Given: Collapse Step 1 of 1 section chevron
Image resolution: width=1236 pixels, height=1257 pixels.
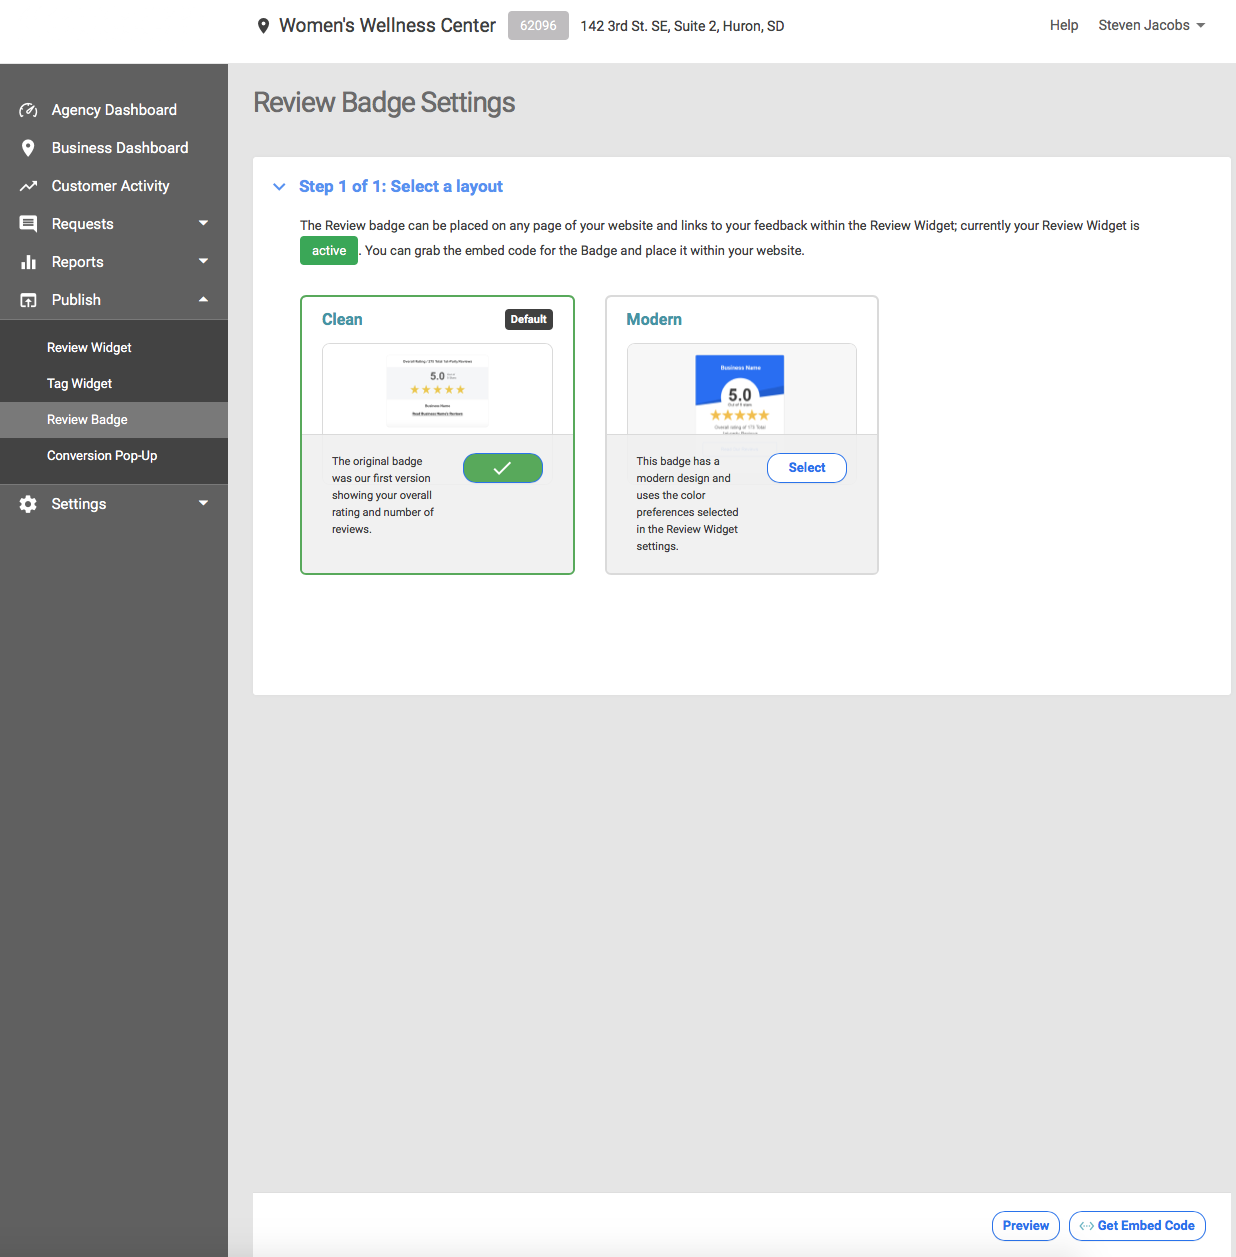Looking at the screenshot, I should coord(279,187).
